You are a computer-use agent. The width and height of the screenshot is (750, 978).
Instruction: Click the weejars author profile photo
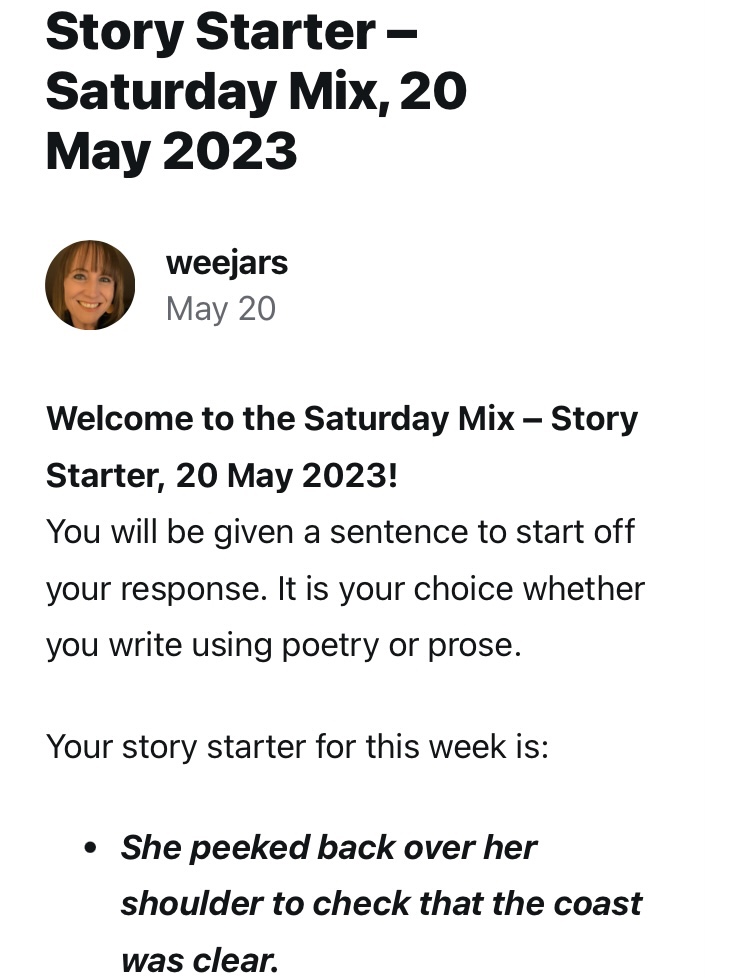point(90,285)
